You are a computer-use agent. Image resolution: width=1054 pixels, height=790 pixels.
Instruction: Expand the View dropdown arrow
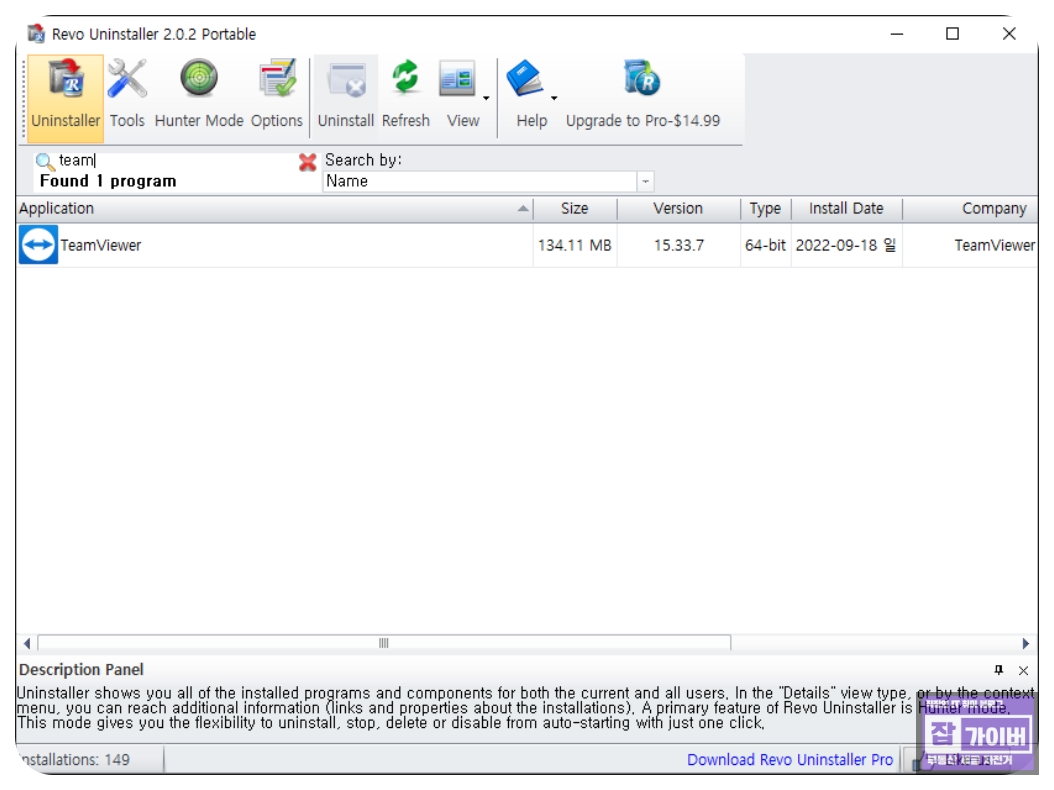[486, 98]
